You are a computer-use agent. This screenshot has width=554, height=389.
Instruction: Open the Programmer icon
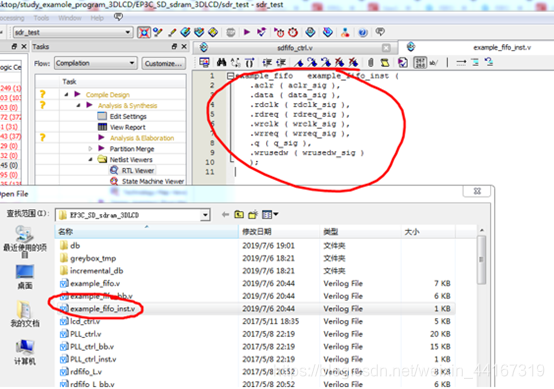pyautogui.click(x=328, y=33)
